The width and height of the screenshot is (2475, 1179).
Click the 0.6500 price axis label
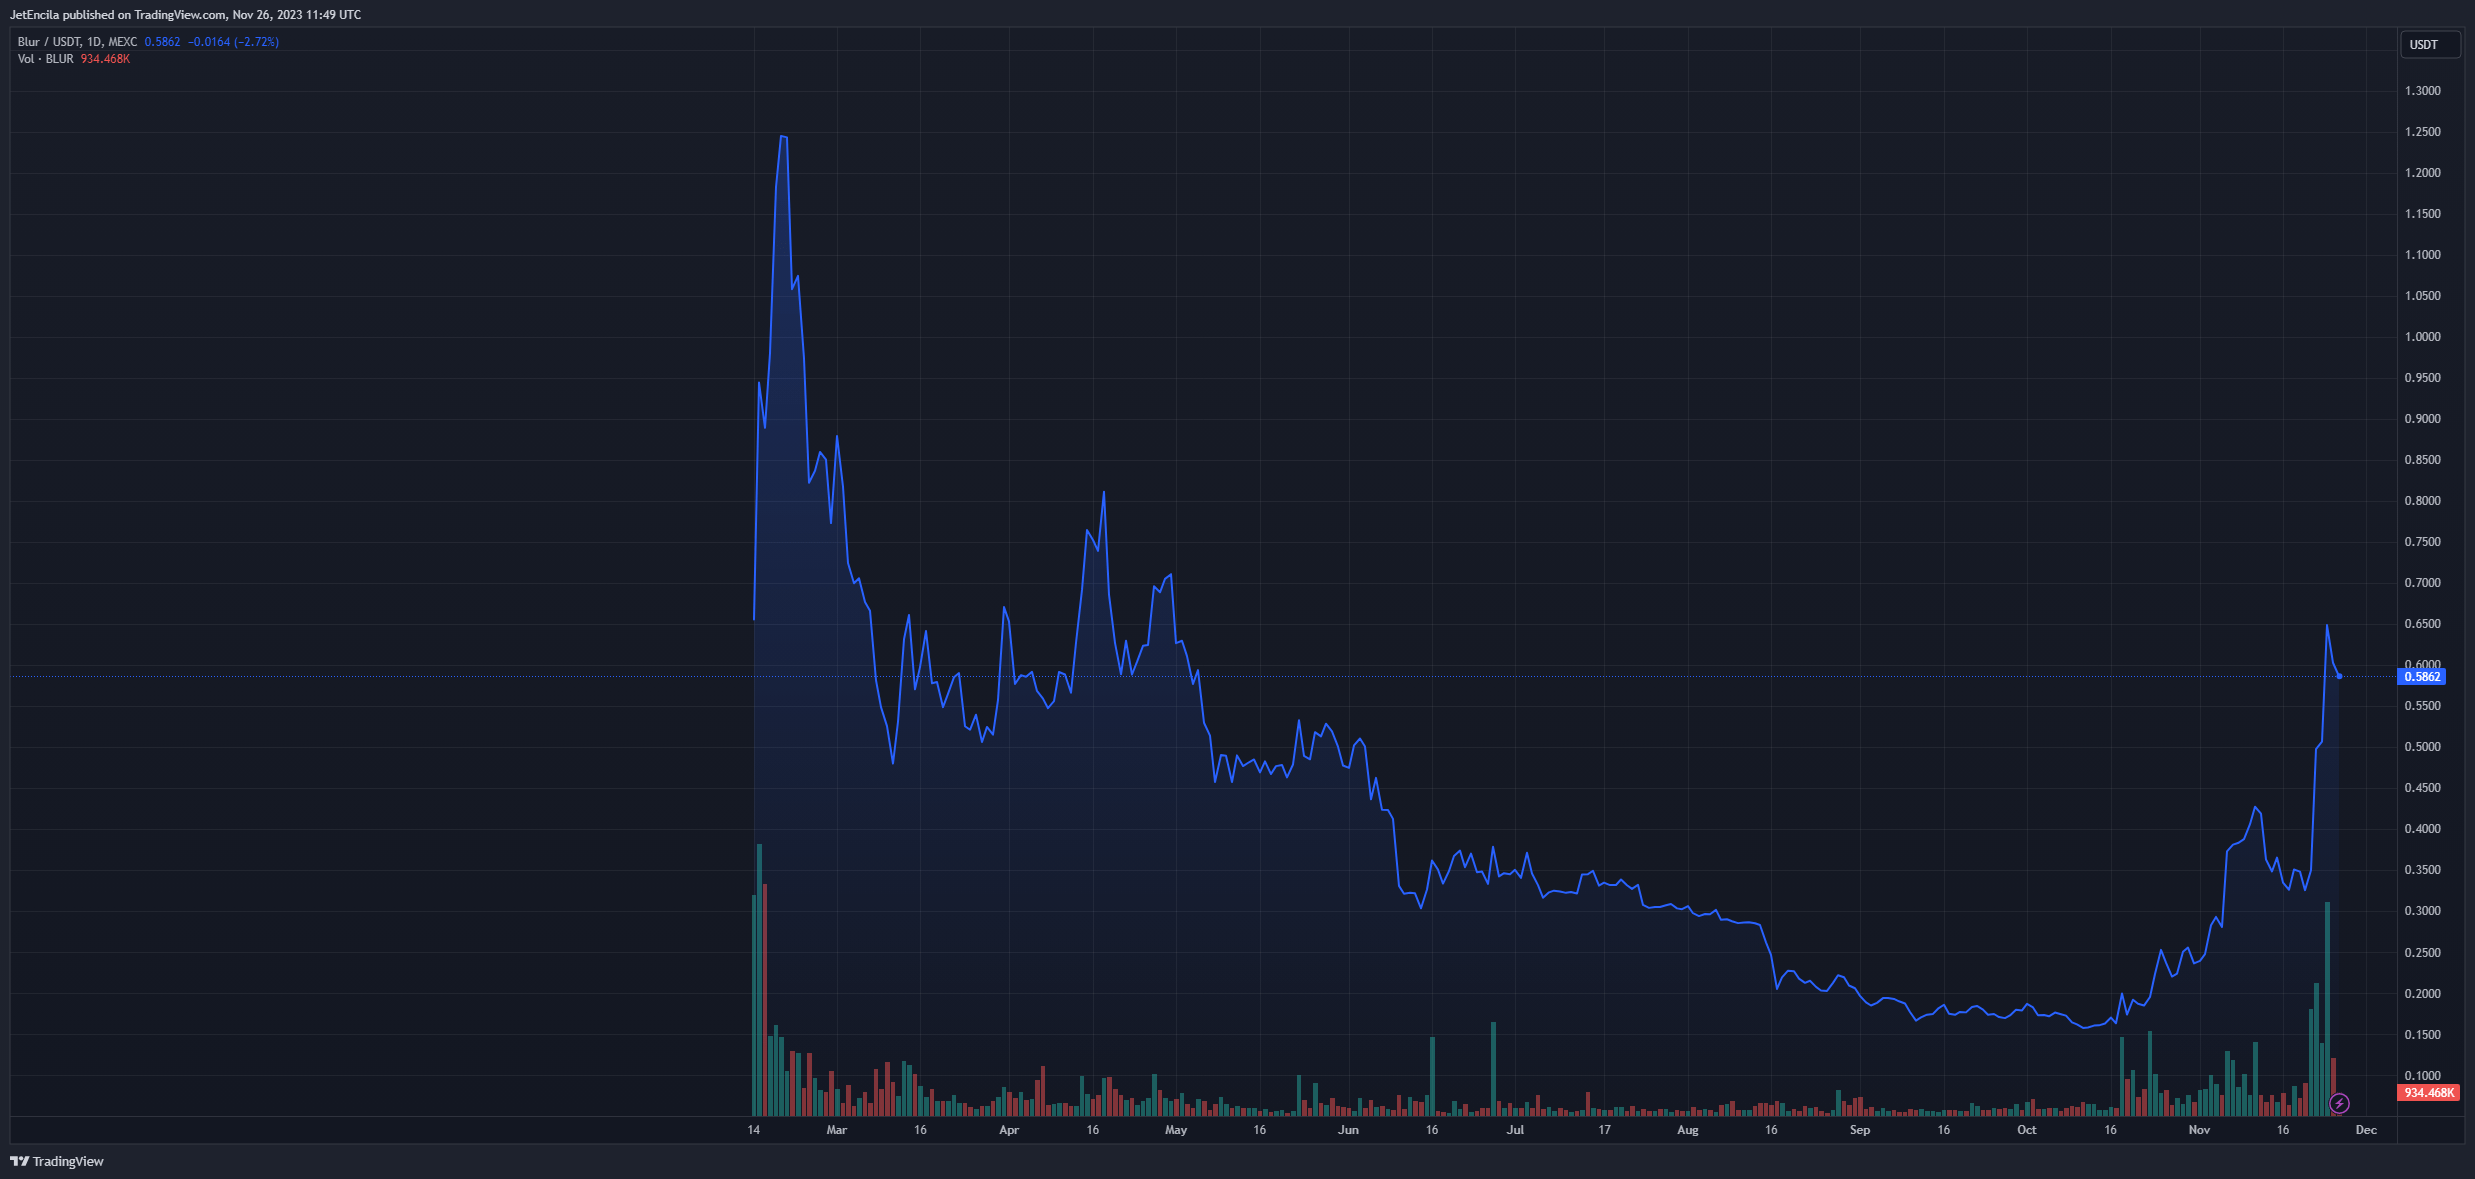(2423, 624)
